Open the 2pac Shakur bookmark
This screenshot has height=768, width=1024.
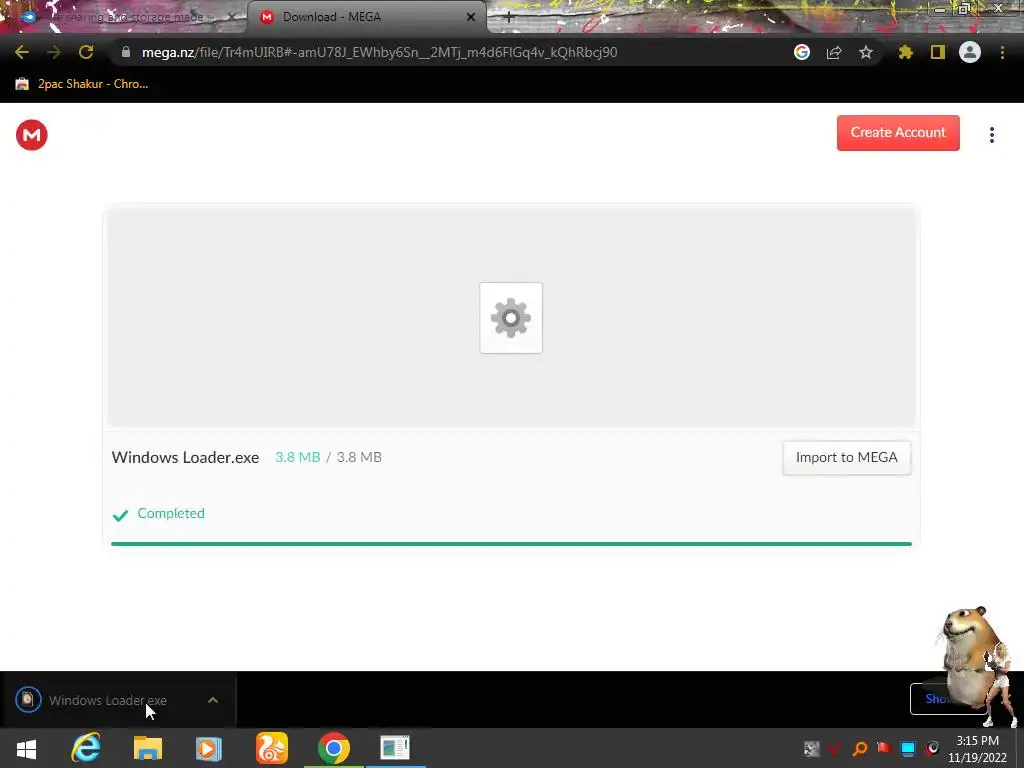click(x=82, y=84)
